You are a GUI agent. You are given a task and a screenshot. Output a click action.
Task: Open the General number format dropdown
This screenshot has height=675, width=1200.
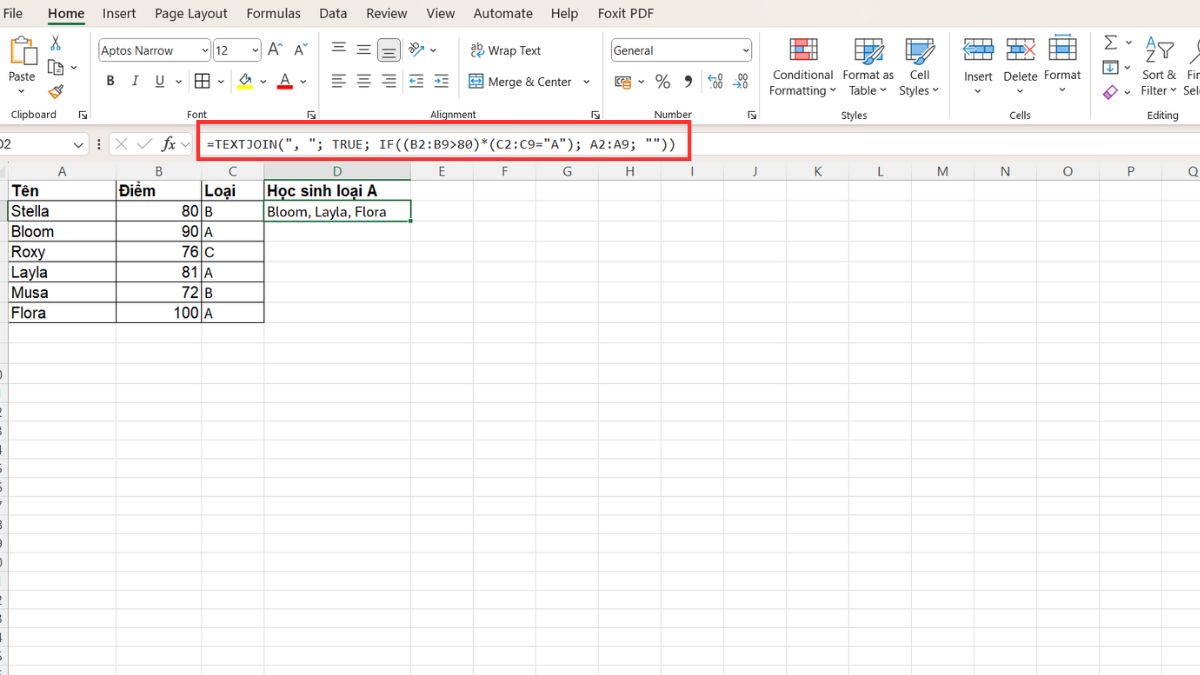pyautogui.click(x=746, y=50)
